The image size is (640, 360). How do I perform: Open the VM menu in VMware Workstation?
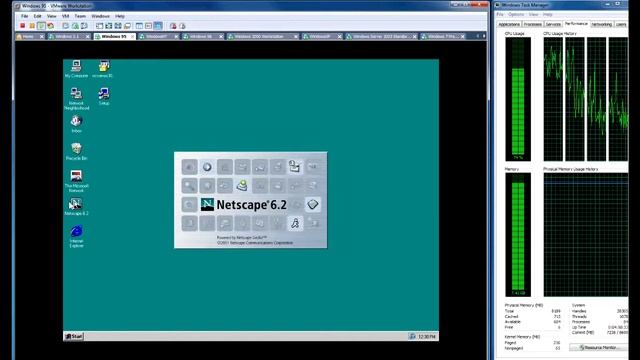tap(65, 16)
